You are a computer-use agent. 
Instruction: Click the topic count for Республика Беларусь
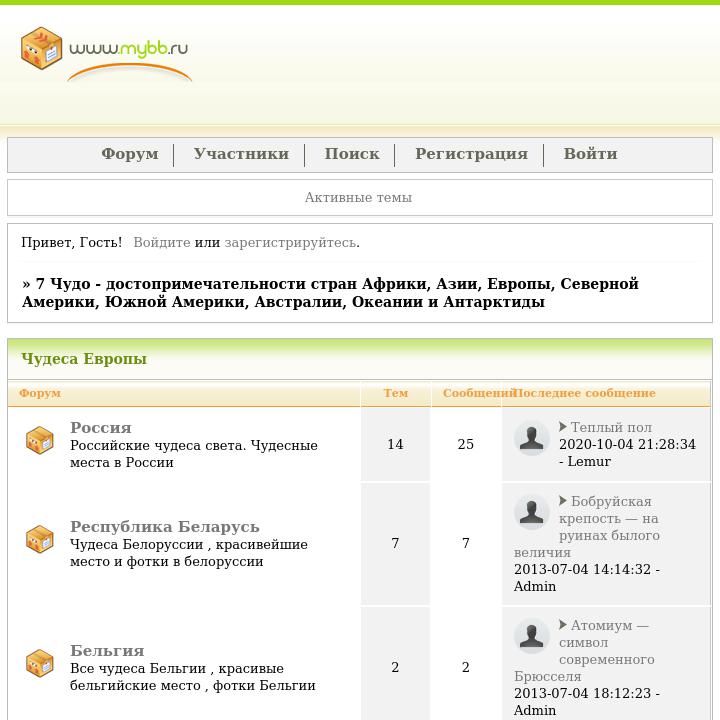(395, 543)
